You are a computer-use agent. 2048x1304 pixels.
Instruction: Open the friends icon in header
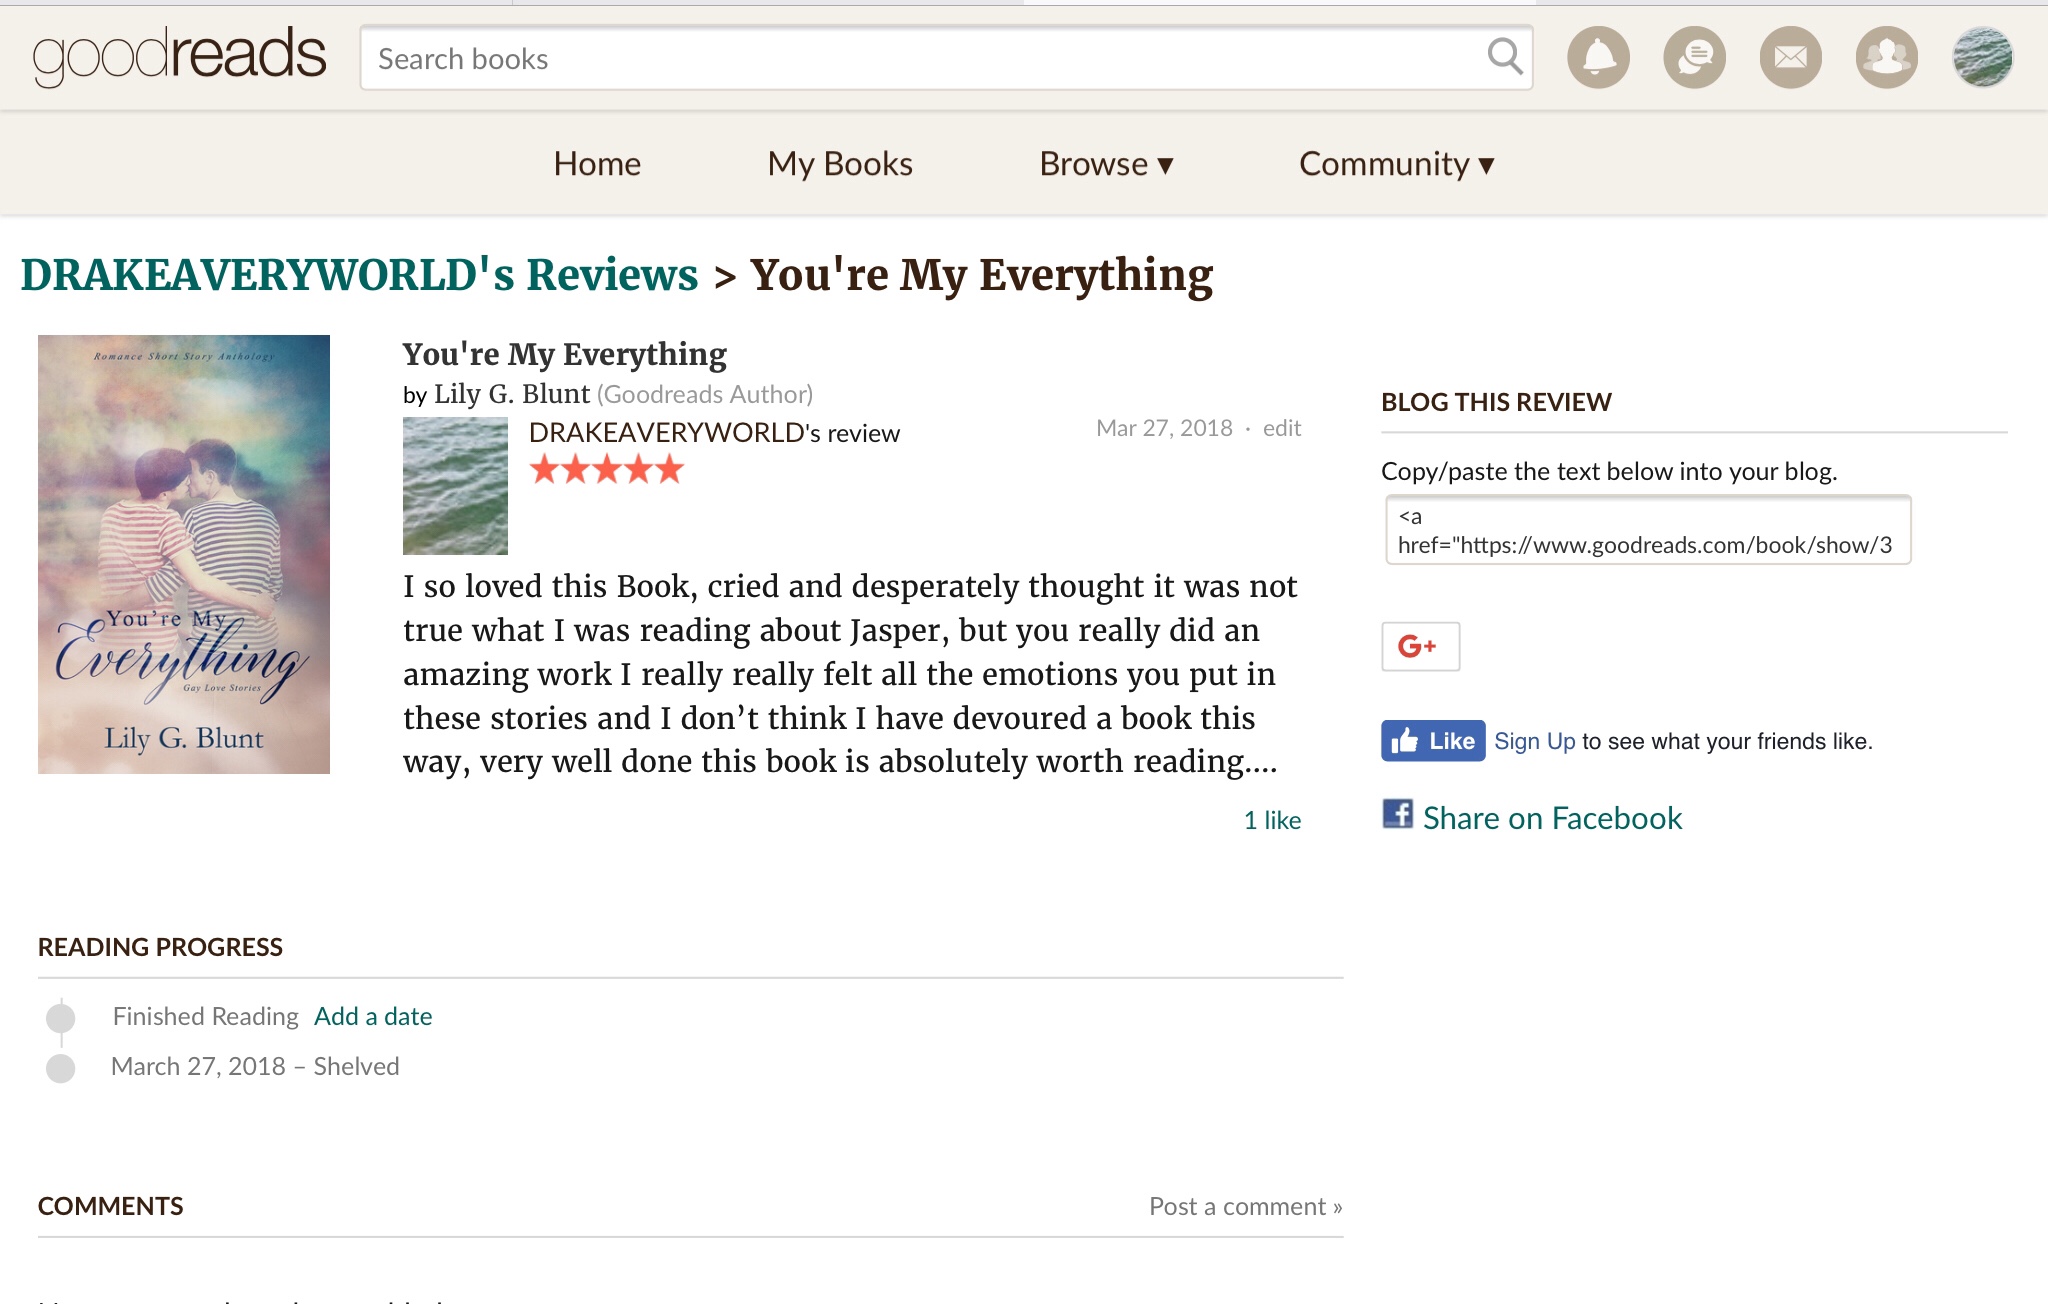pyautogui.click(x=1886, y=58)
